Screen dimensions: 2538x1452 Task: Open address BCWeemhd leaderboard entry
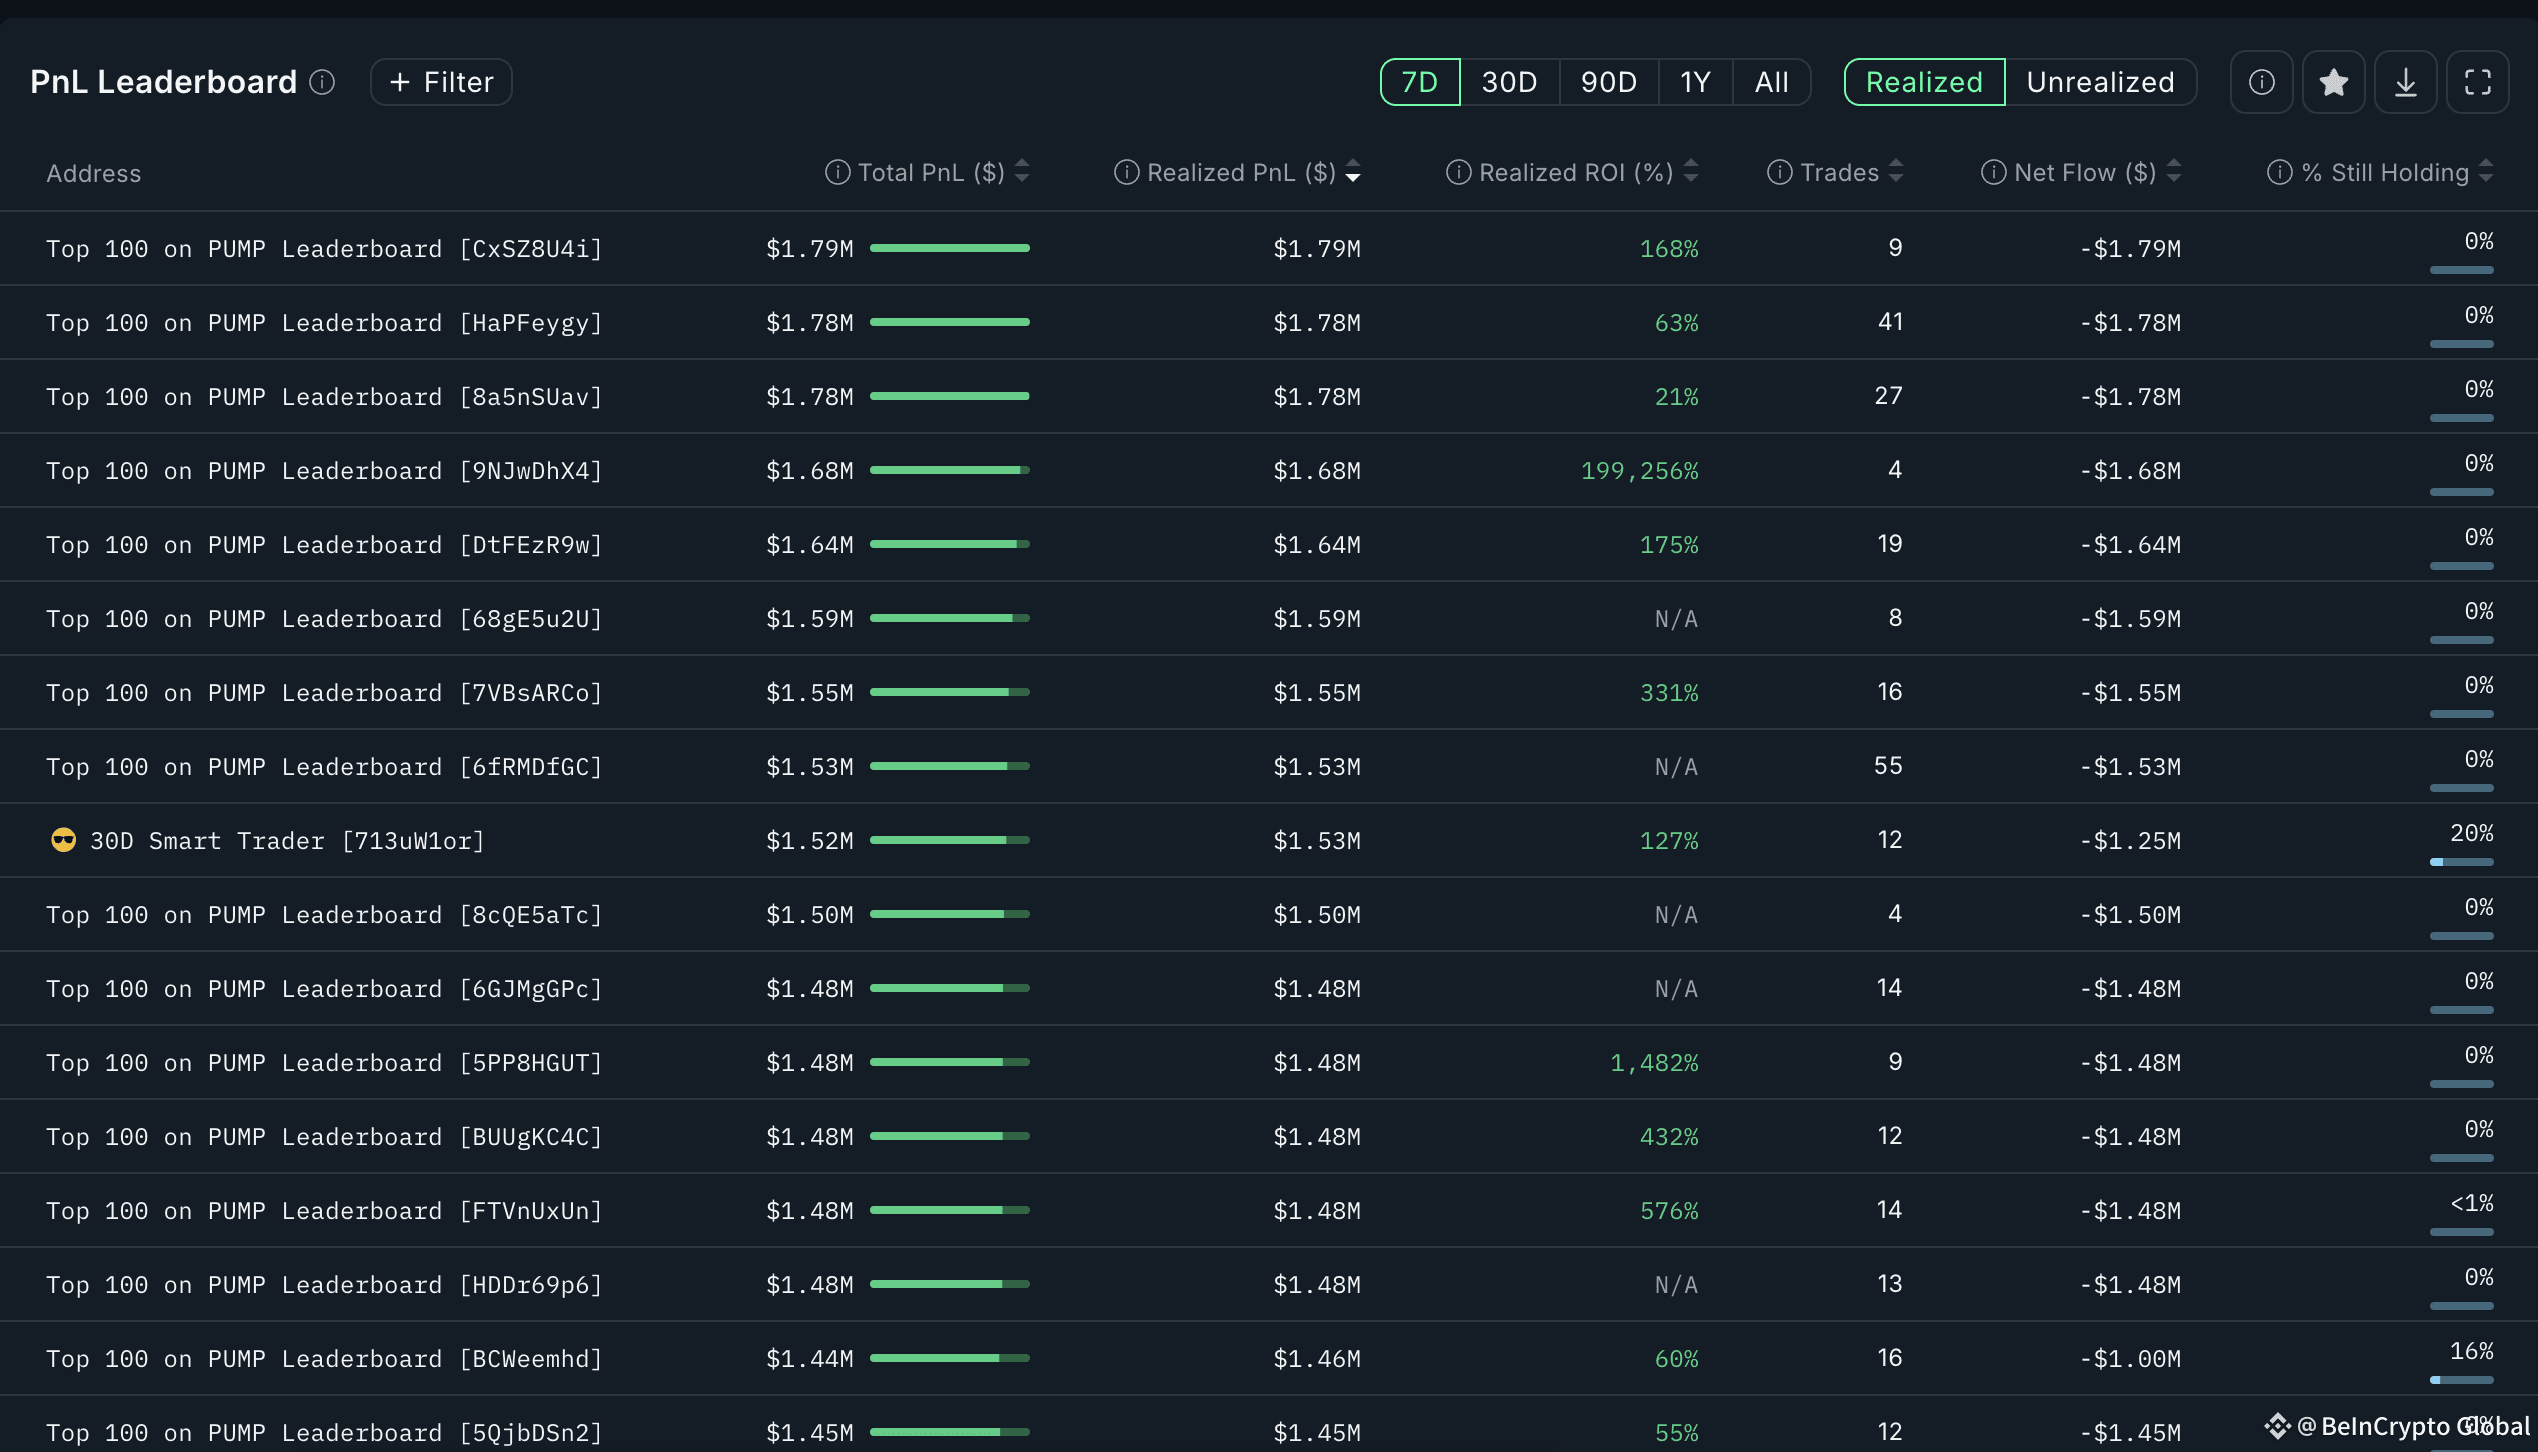[325, 1358]
